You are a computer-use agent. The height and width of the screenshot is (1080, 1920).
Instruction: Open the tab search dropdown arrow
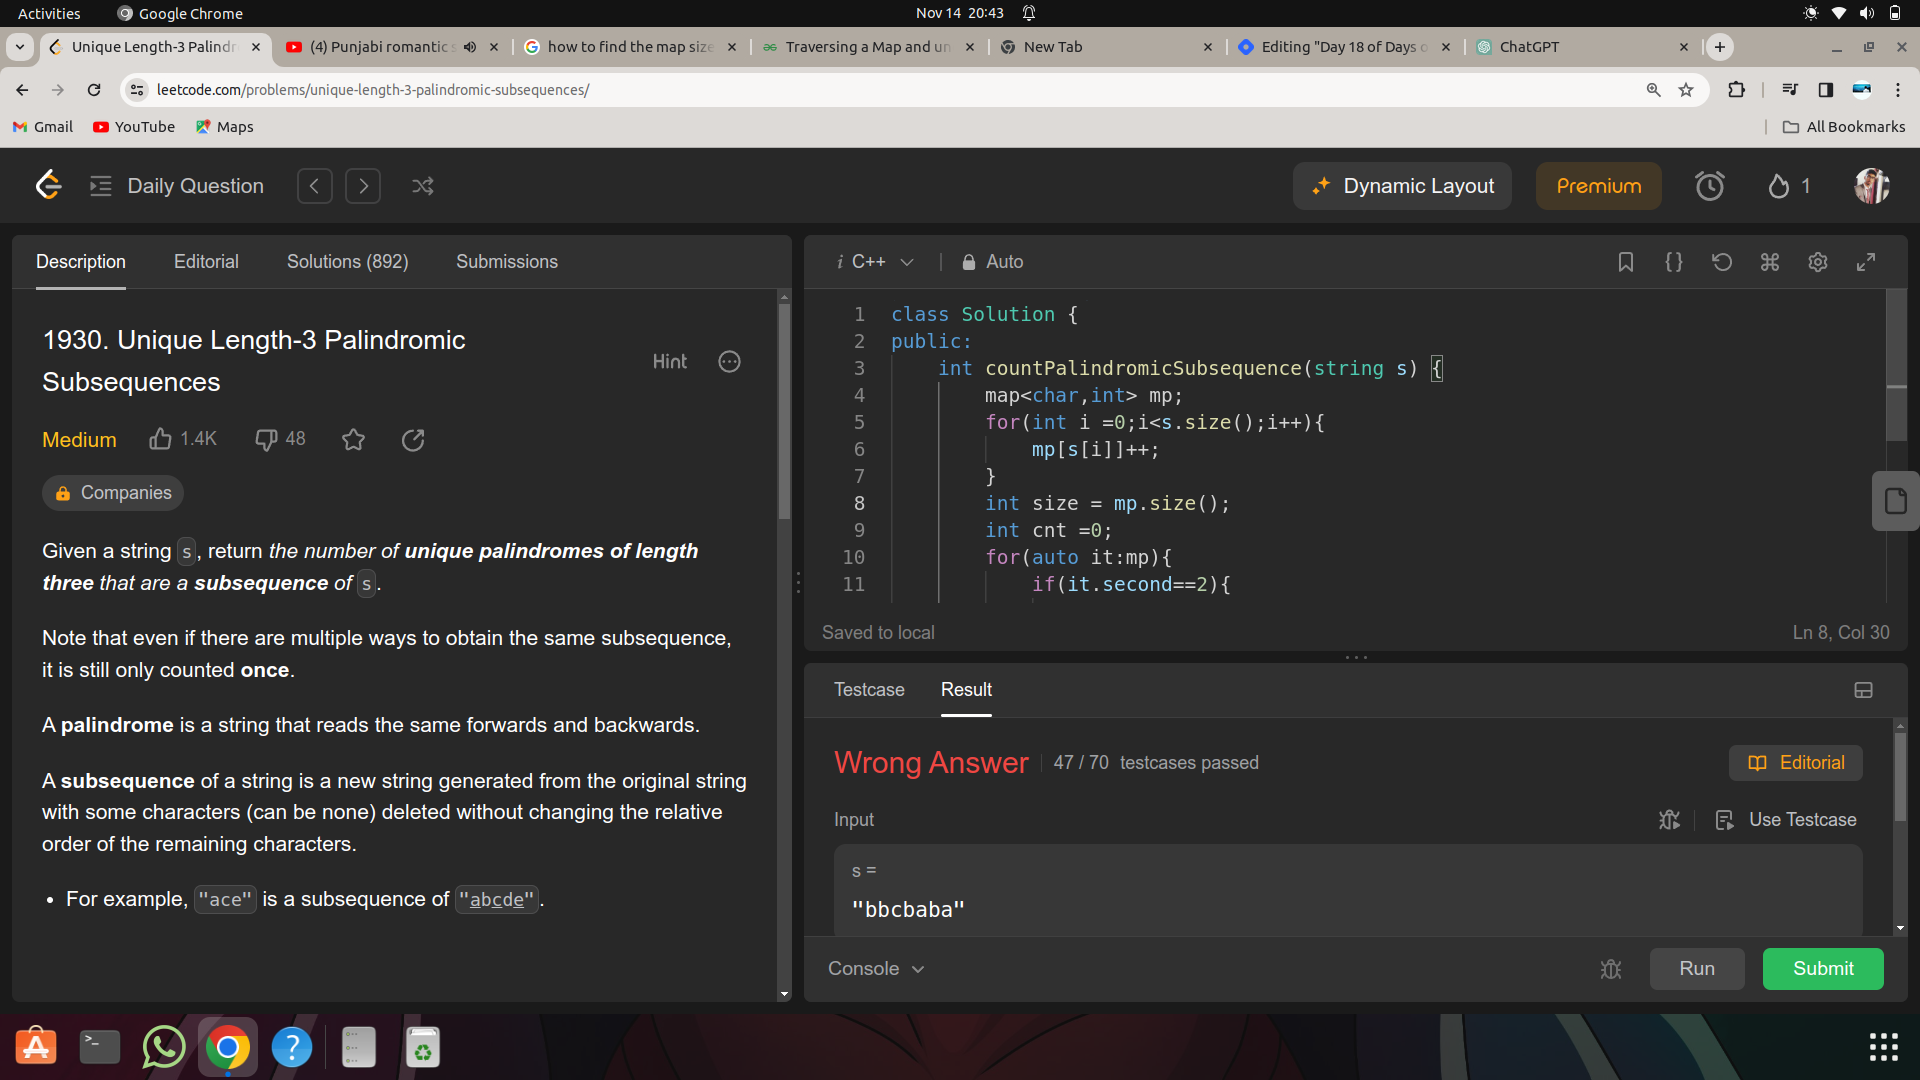click(20, 47)
